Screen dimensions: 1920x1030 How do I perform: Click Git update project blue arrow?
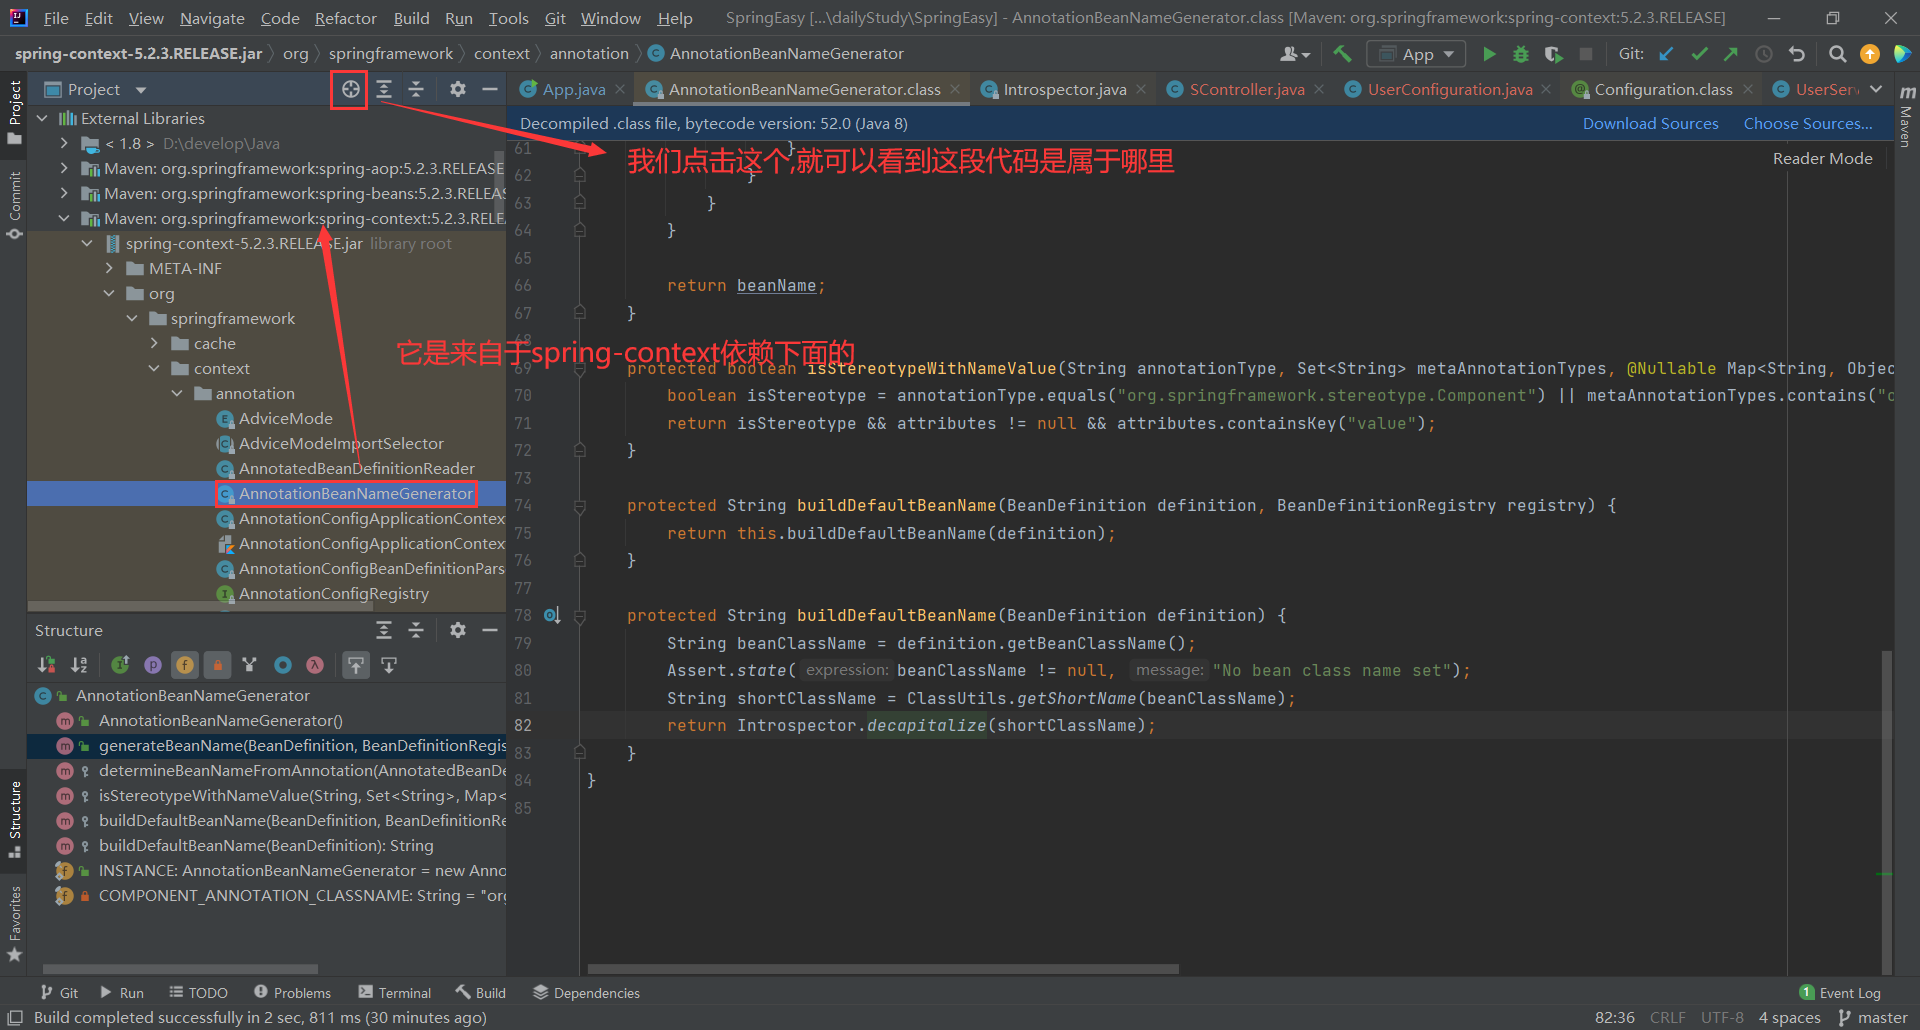pos(1667,54)
